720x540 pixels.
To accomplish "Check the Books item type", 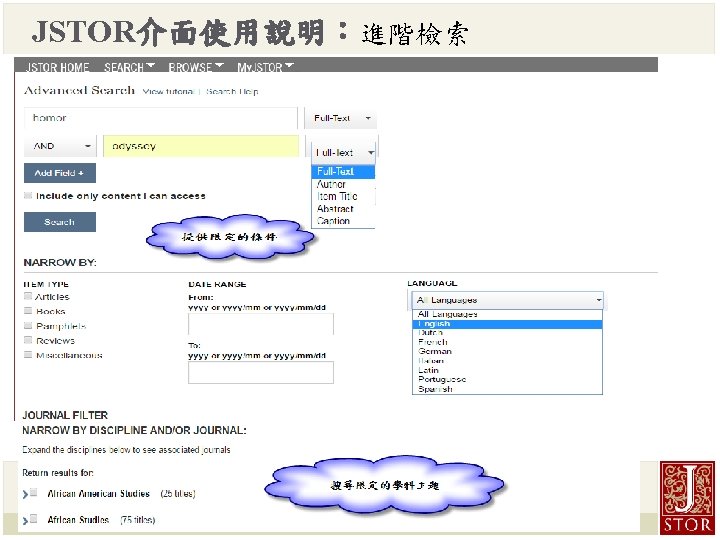I will tap(28, 311).
